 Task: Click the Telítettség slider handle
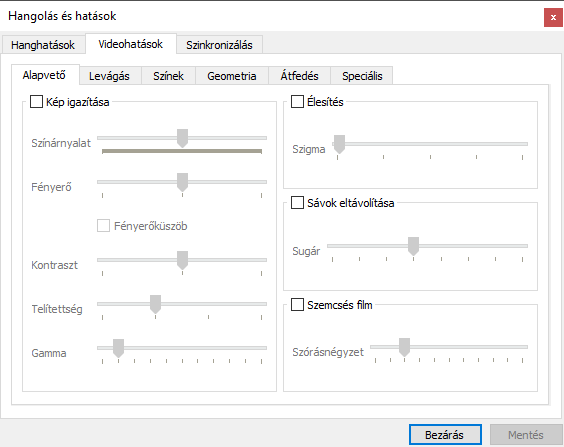(155, 304)
